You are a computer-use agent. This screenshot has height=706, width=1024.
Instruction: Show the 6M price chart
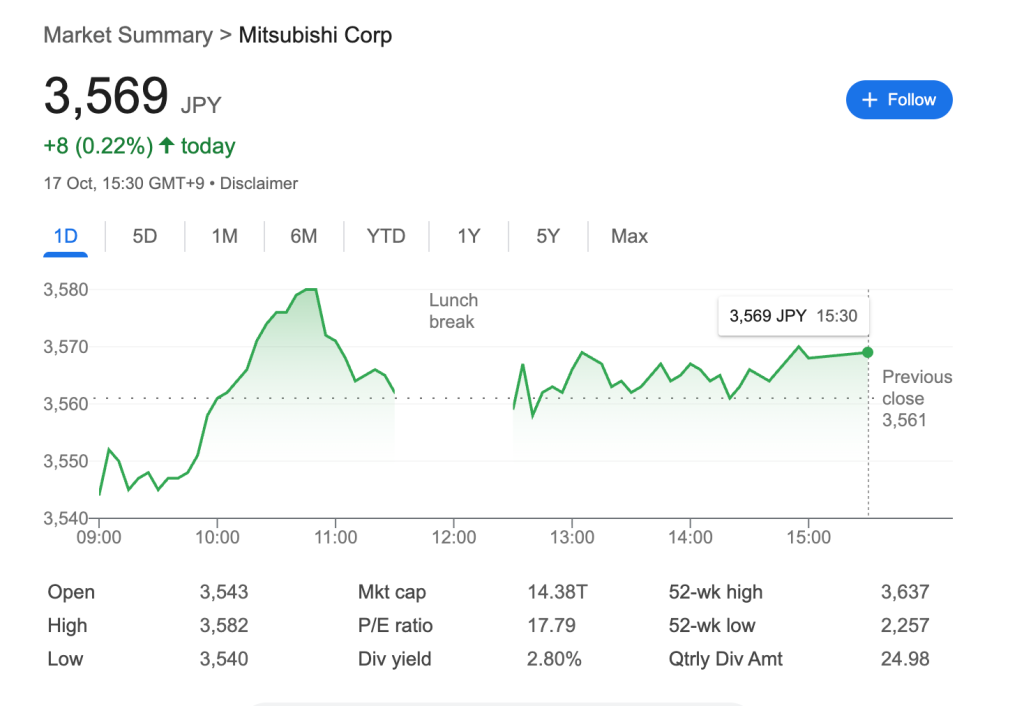[304, 237]
